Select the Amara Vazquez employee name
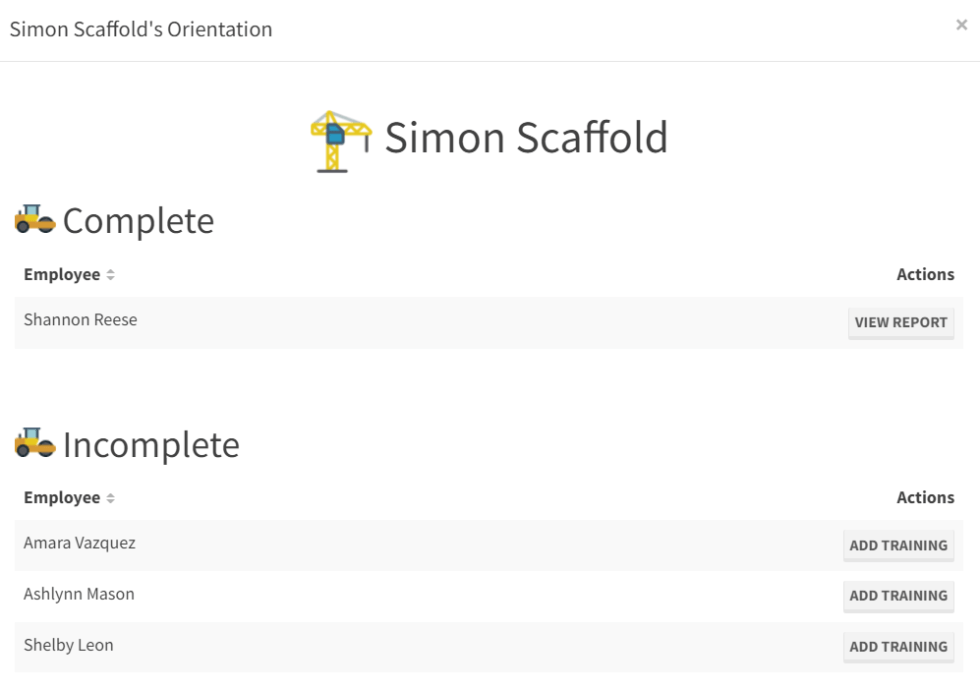980x688 pixels. coord(80,543)
